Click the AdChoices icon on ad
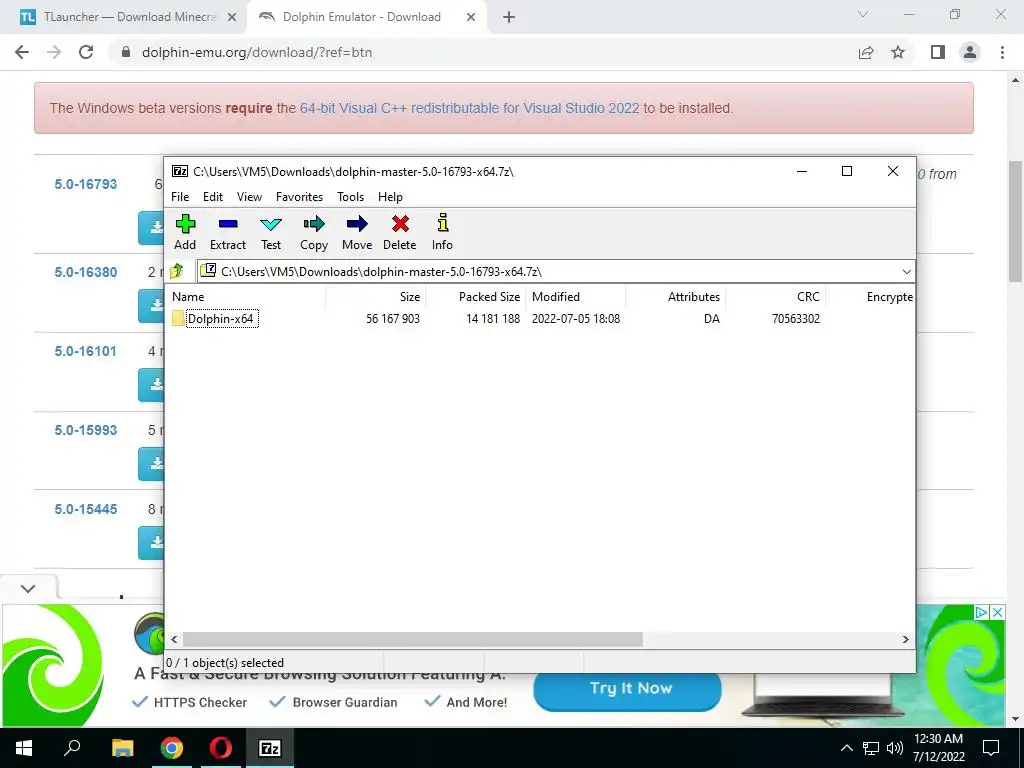The height and width of the screenshot is (768, 1024). [981, 613]
